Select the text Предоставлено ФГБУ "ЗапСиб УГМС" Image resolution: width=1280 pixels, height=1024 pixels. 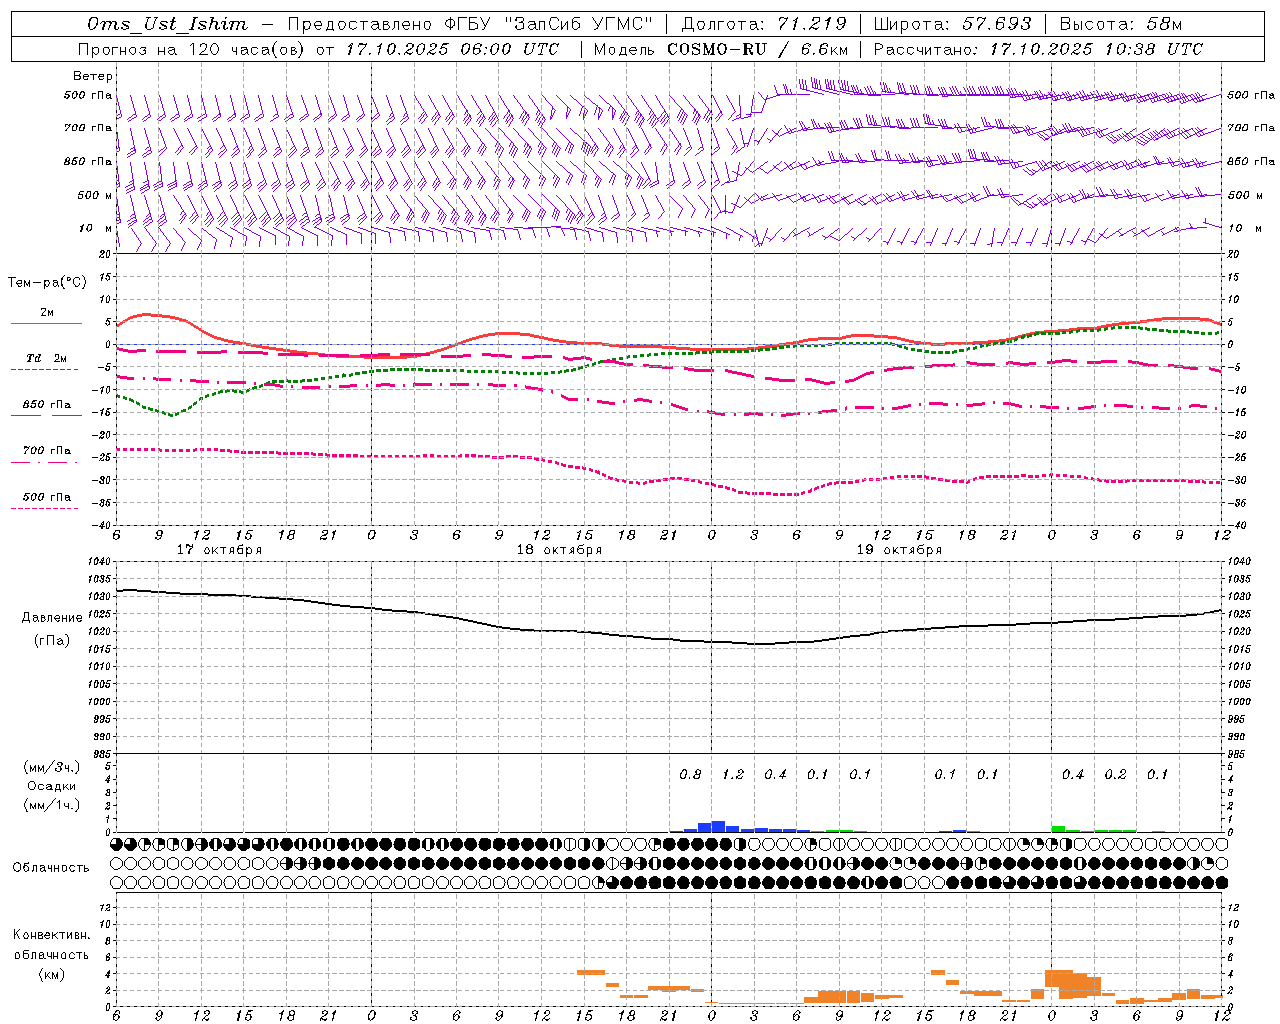470,24
